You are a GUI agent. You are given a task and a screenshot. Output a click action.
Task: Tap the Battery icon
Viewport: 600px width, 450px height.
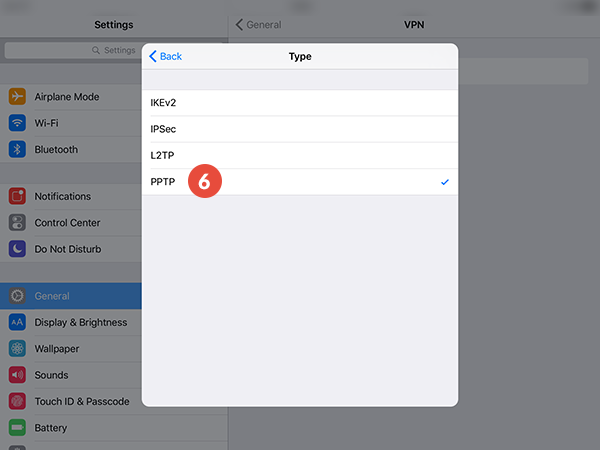point(17,428)
